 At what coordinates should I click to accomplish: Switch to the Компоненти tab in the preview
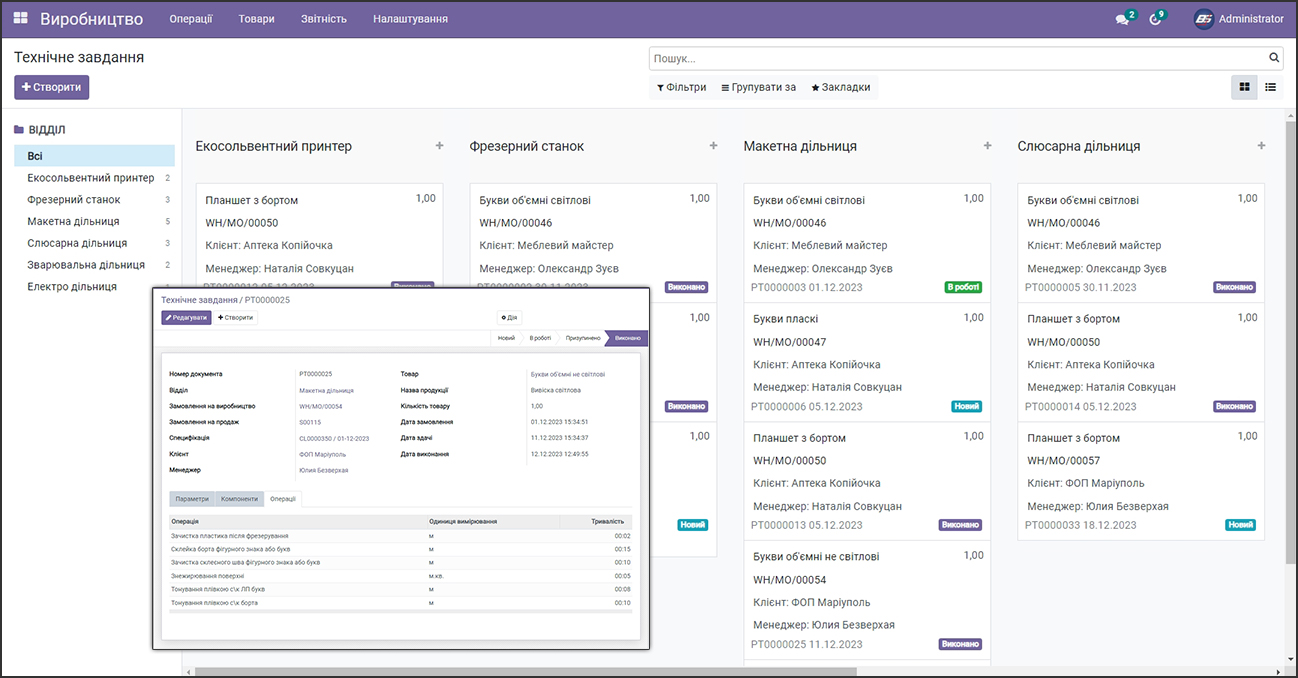tap(240, 498)
